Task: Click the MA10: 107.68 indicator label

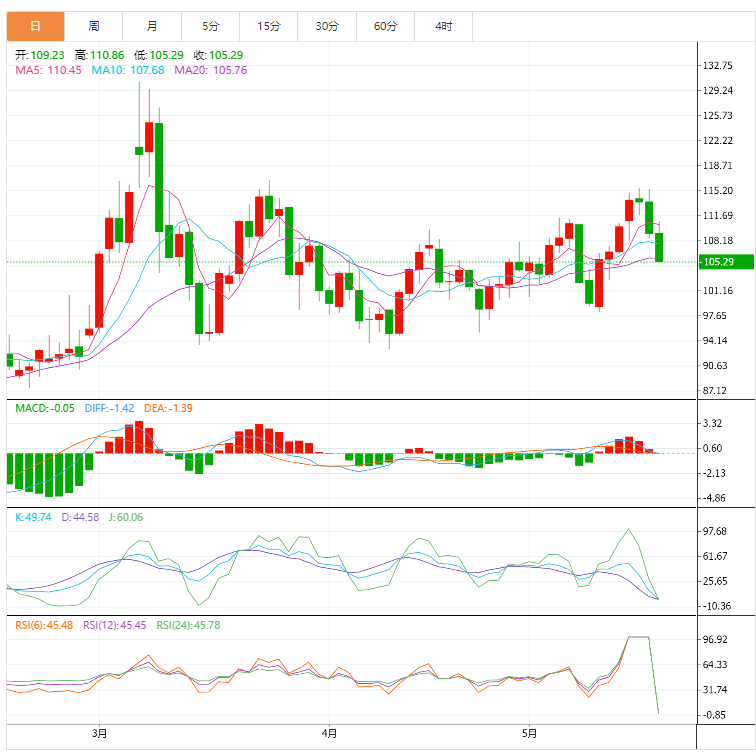Action: point(128,70)
